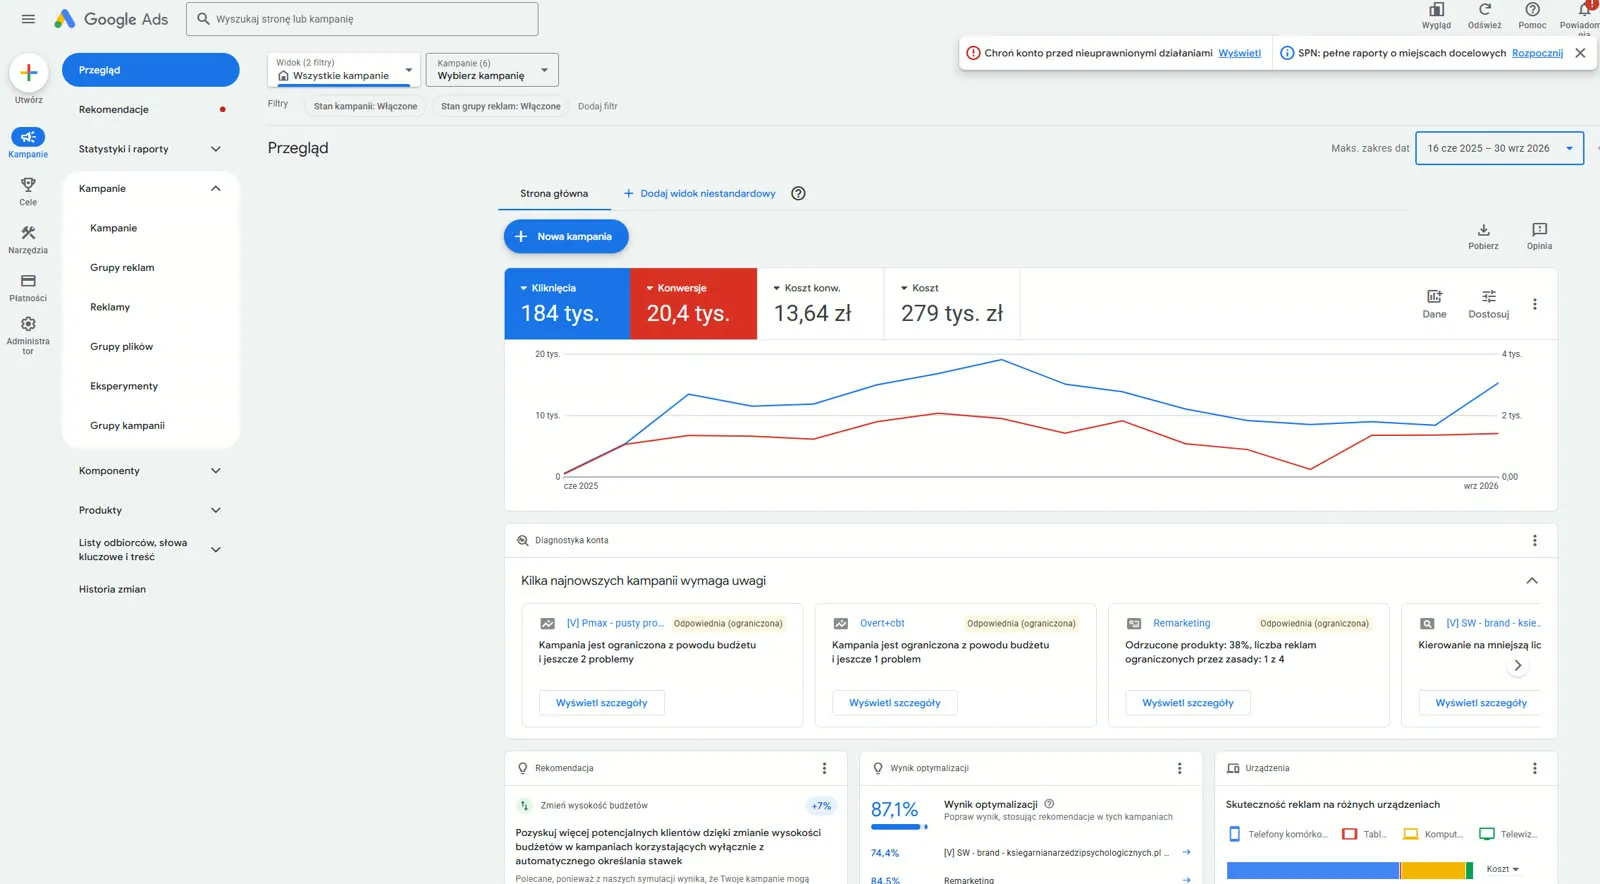Open Widok Wszystkie kampanie dropdown
The height and width of the screenshot is (884, 1600).
click(x=344, y=70)
